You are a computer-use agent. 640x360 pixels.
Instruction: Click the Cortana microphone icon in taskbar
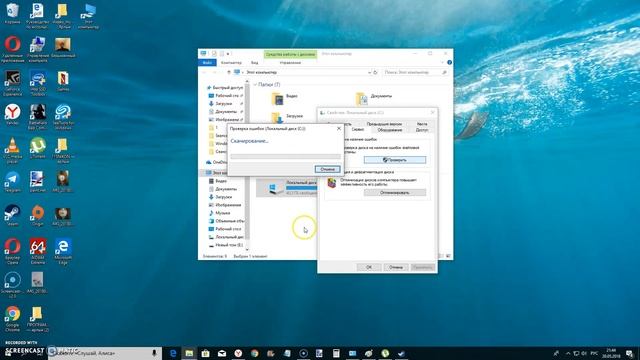pos(154,353)
